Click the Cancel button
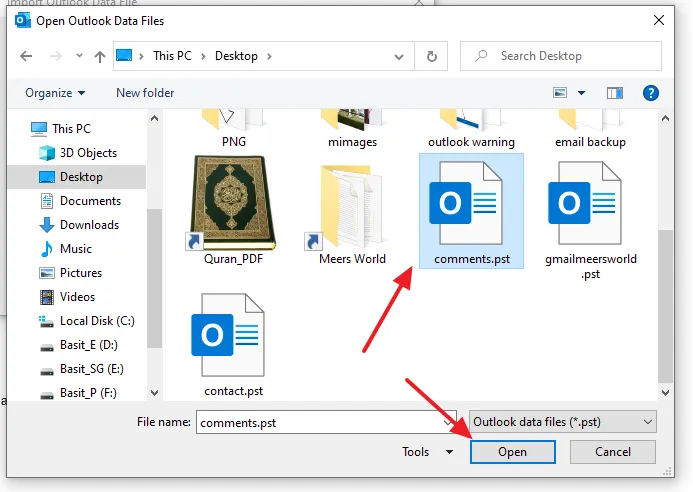This screenshot has height=492, width=693. coord(613,452)
